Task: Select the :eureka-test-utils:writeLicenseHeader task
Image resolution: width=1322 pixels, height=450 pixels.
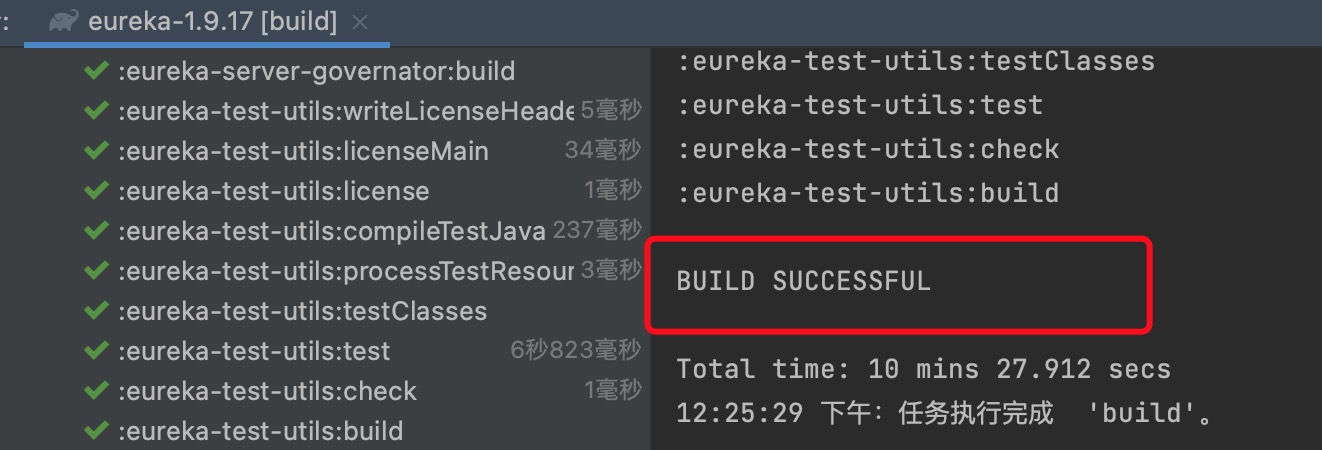Action: point(345,111)
